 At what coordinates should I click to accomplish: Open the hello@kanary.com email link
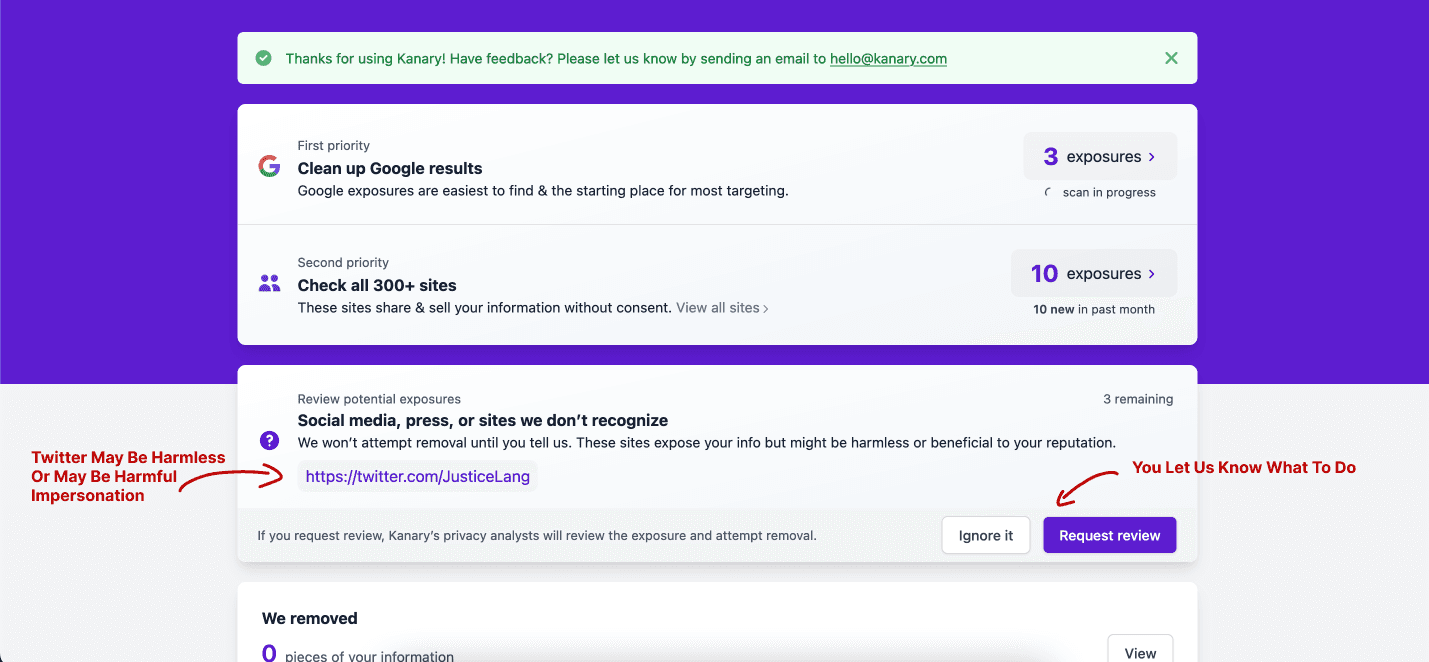pyautogui.click(x=888, y=59)
